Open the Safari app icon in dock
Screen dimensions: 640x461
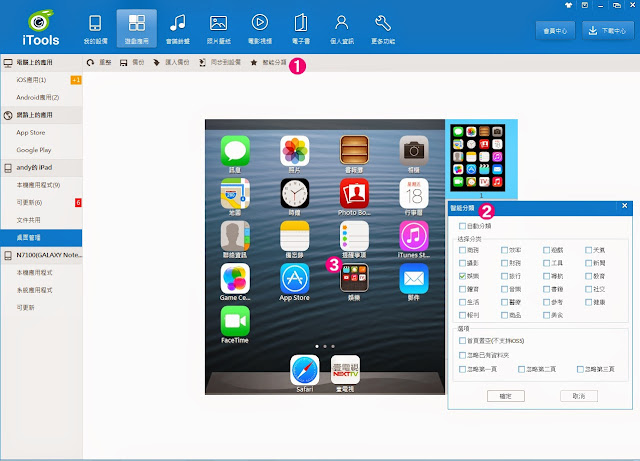click(303, 370)
